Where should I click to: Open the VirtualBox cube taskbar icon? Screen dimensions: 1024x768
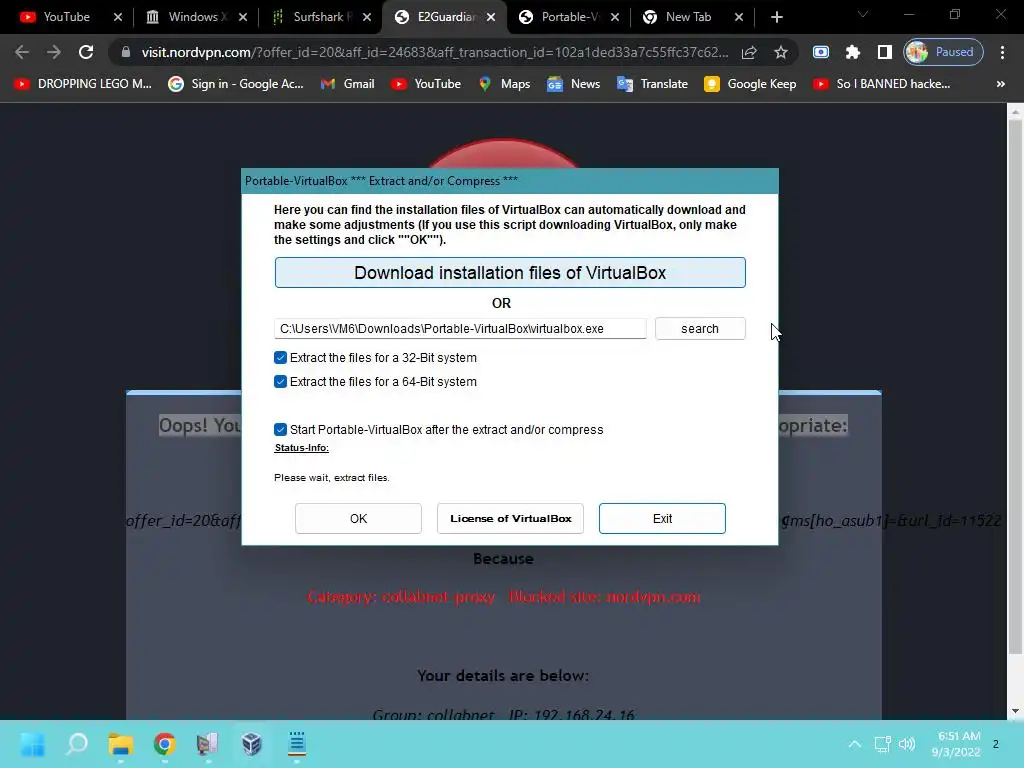tap(251, 744)
